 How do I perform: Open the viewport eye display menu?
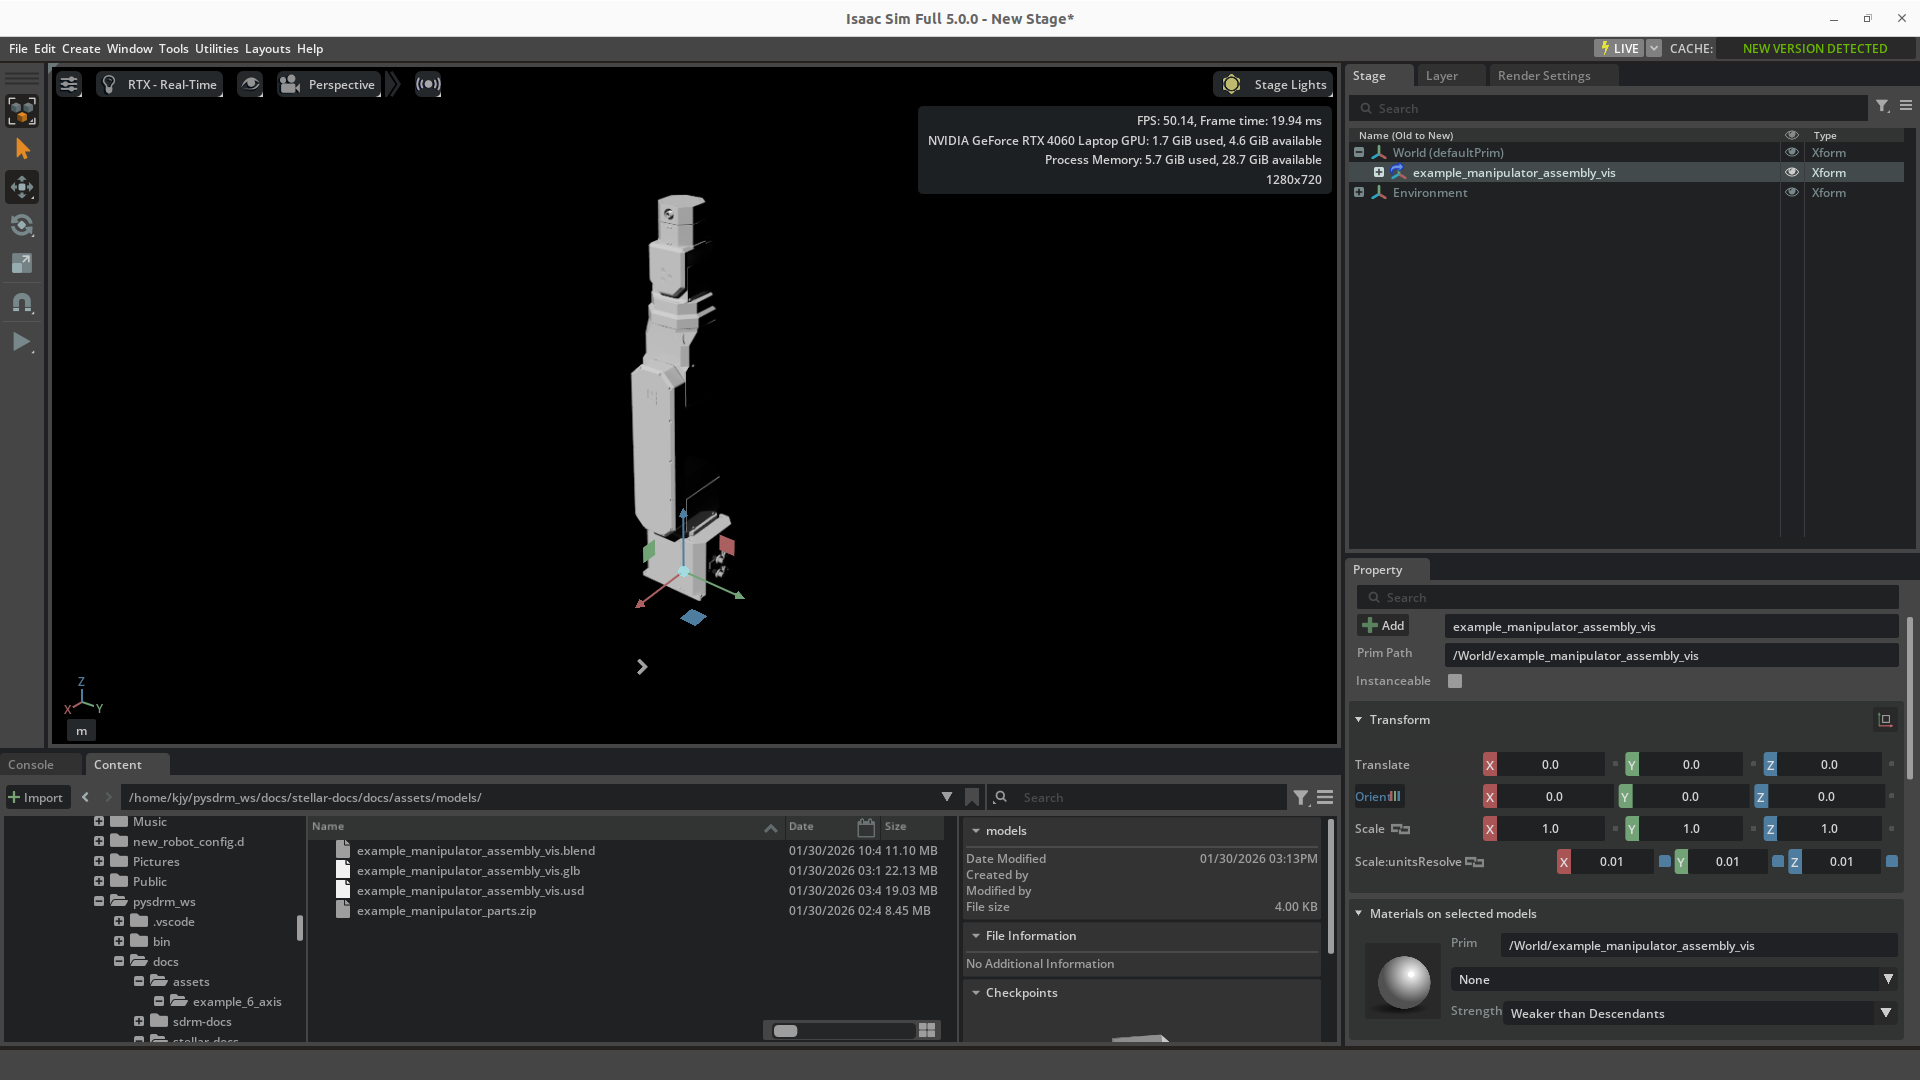pos(250,84)
